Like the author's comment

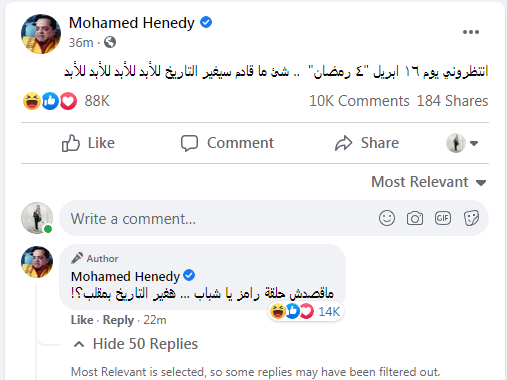[82, 320]
